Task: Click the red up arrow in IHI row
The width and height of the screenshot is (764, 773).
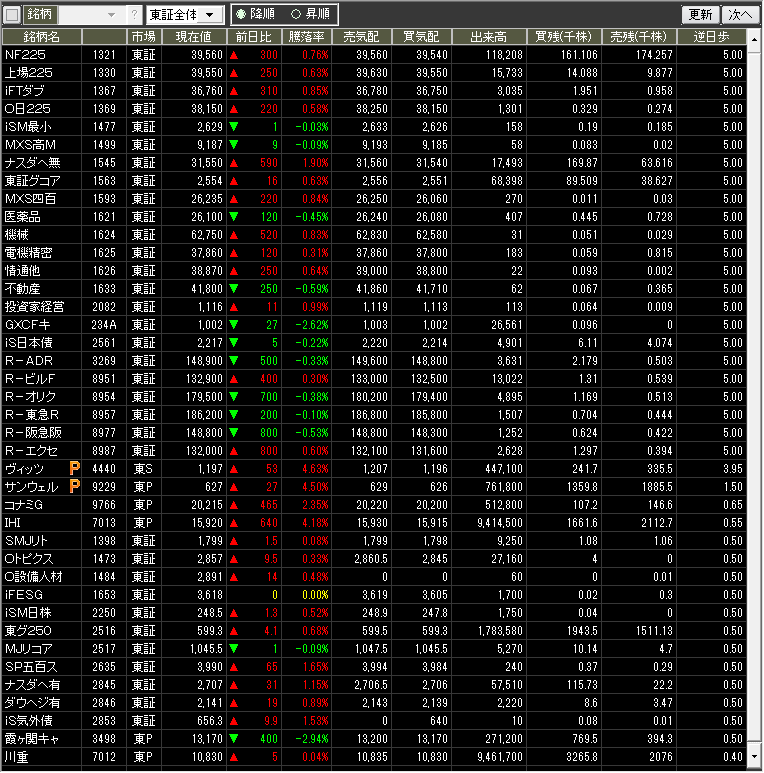Action: tap(234, 523)
